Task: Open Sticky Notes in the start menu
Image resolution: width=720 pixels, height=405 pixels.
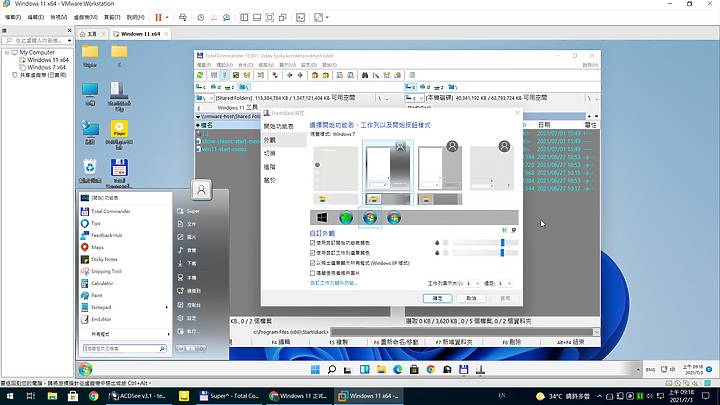Action: [104, 259]
